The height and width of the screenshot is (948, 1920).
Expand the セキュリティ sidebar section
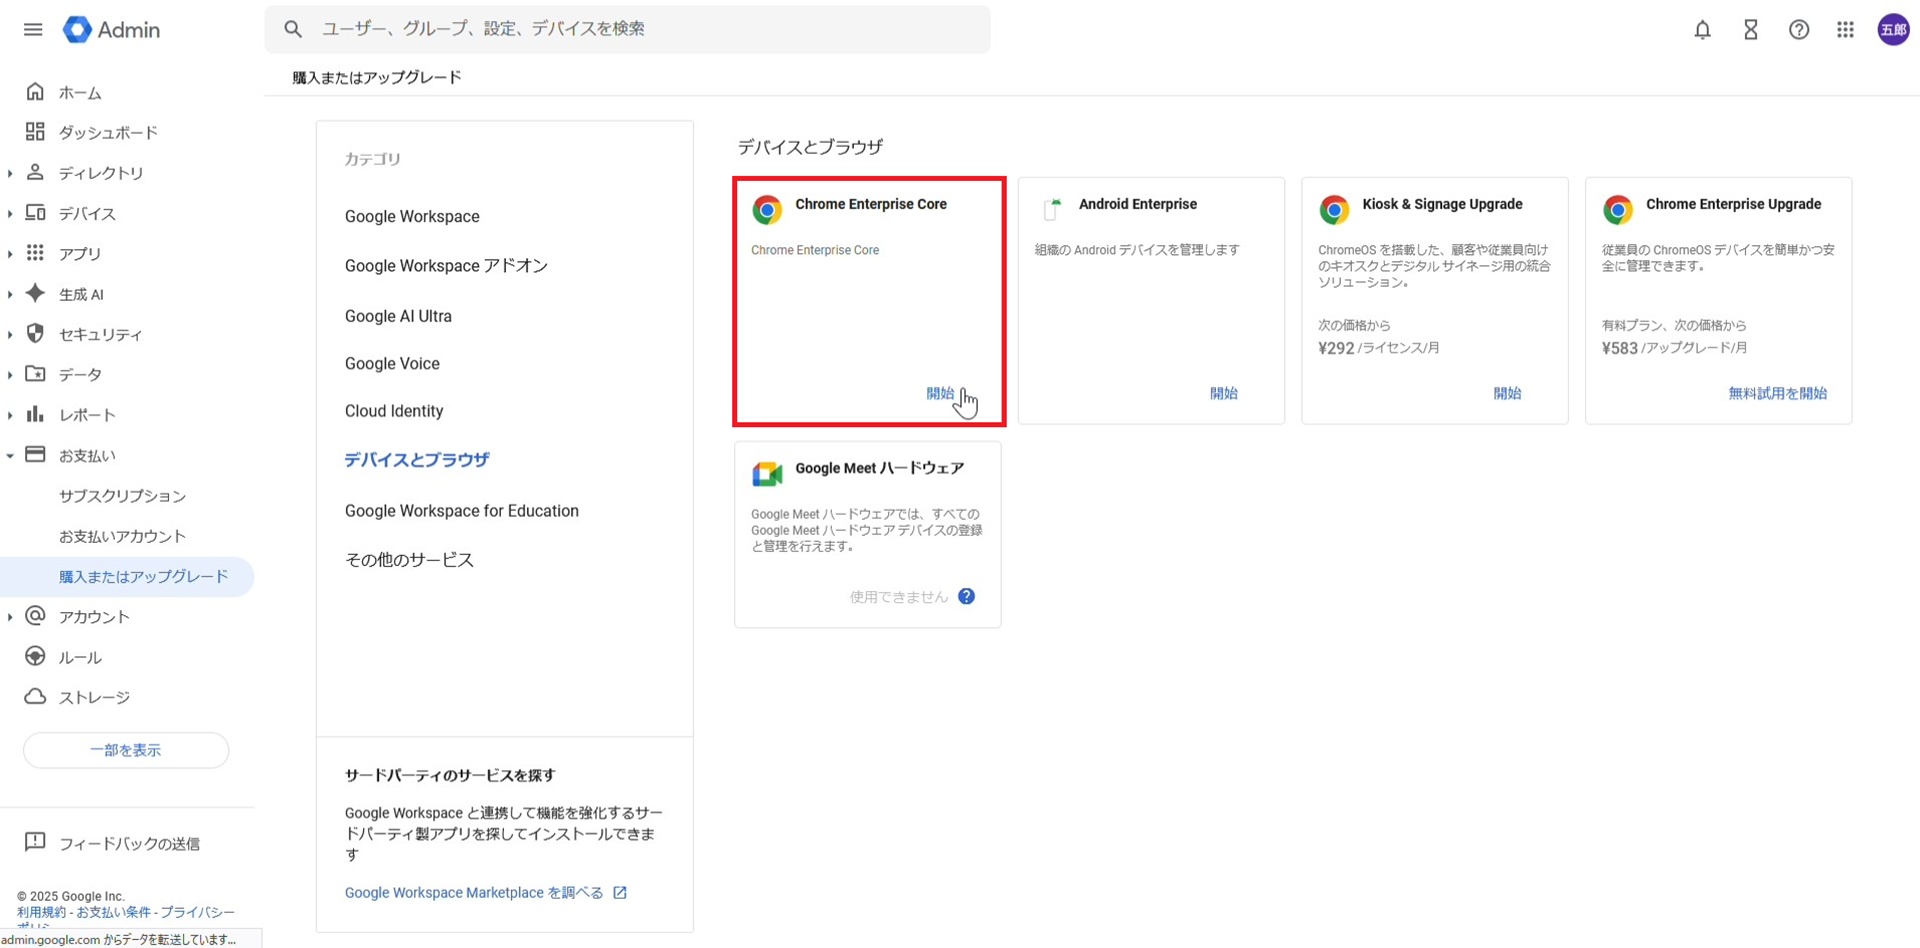click(10, 335)
